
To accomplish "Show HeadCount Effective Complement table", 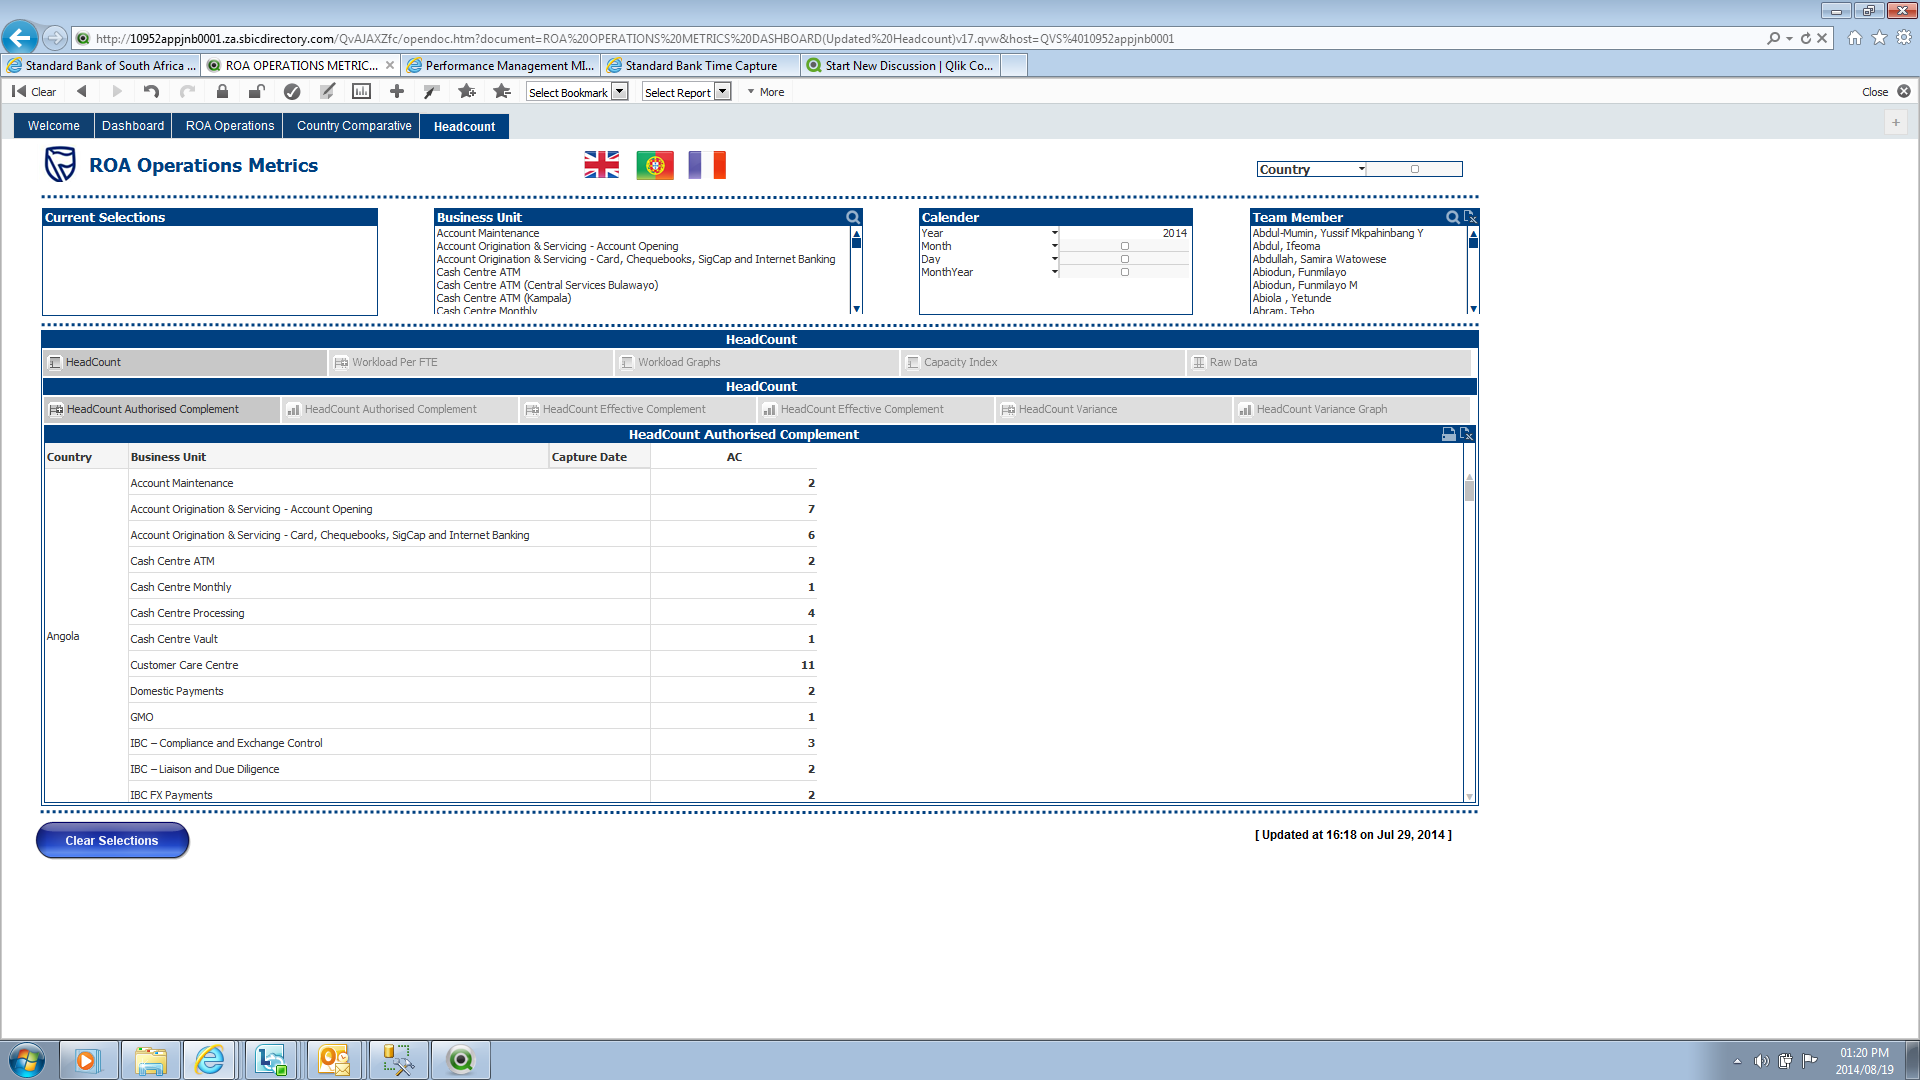I will 638,410.
